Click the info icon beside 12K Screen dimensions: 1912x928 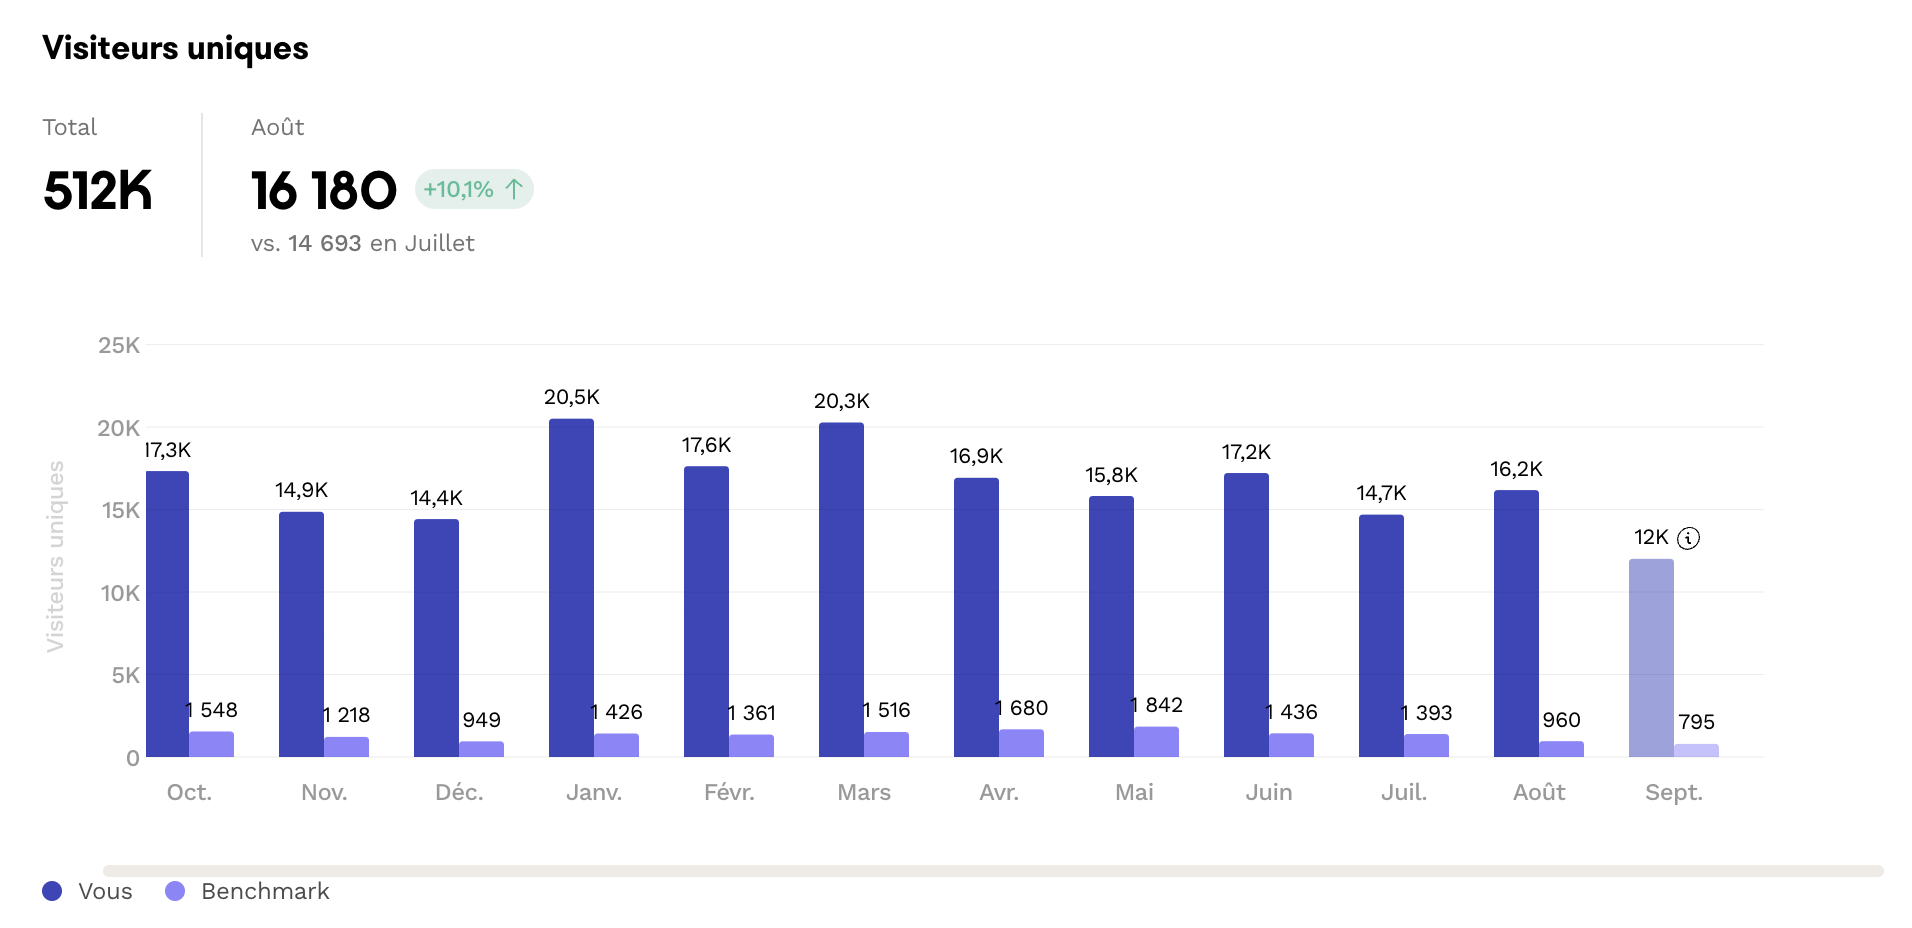pyautogui.click(x=1688, y=538)
